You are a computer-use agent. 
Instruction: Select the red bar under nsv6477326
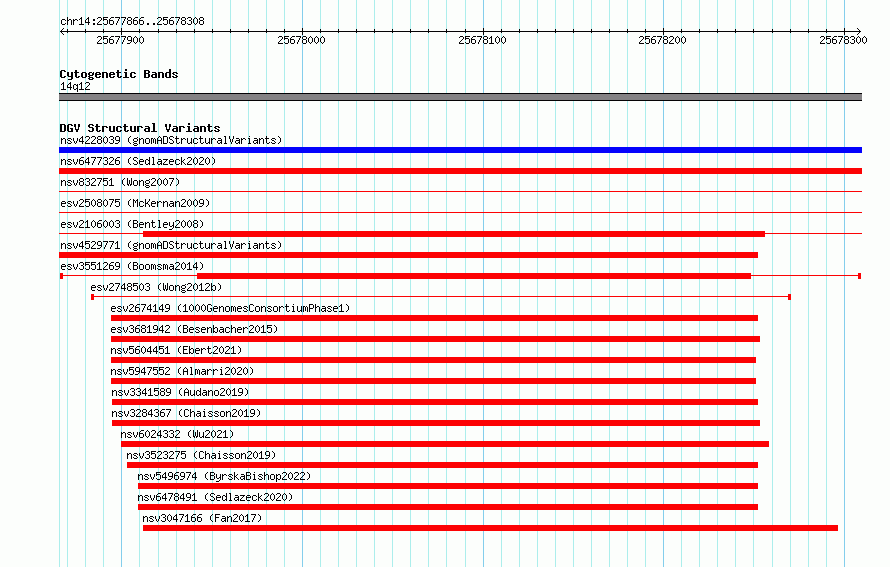pos(460,171)
